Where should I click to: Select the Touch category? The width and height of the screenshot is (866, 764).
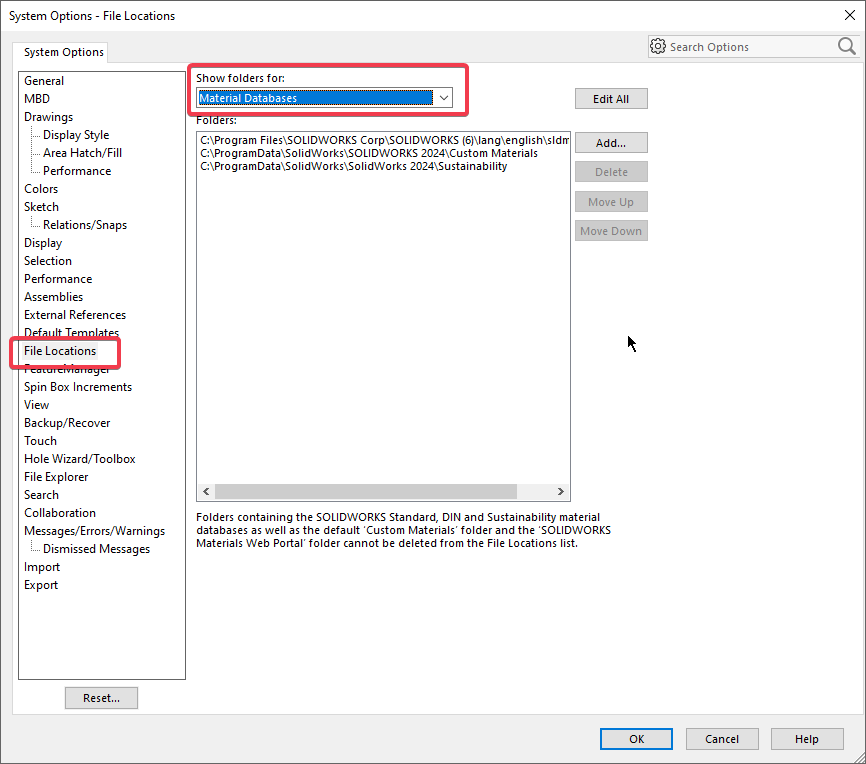(40, 441)
